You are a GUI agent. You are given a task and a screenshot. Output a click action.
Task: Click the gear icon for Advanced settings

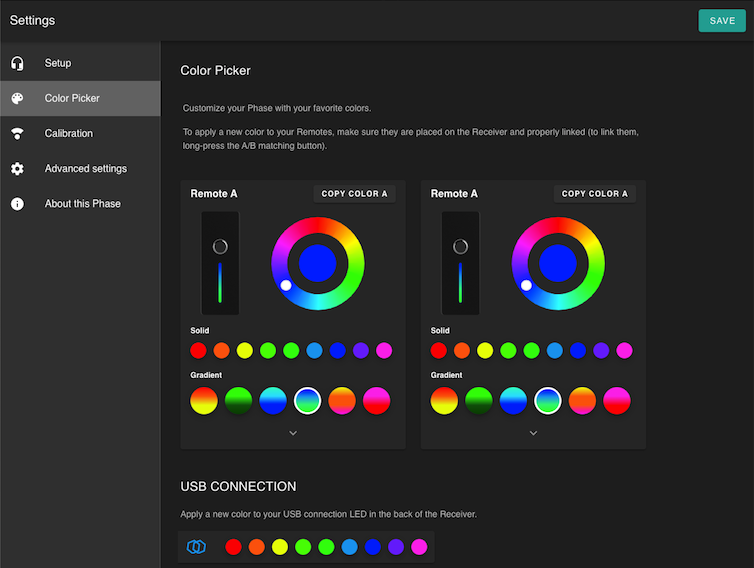[17, 169]
